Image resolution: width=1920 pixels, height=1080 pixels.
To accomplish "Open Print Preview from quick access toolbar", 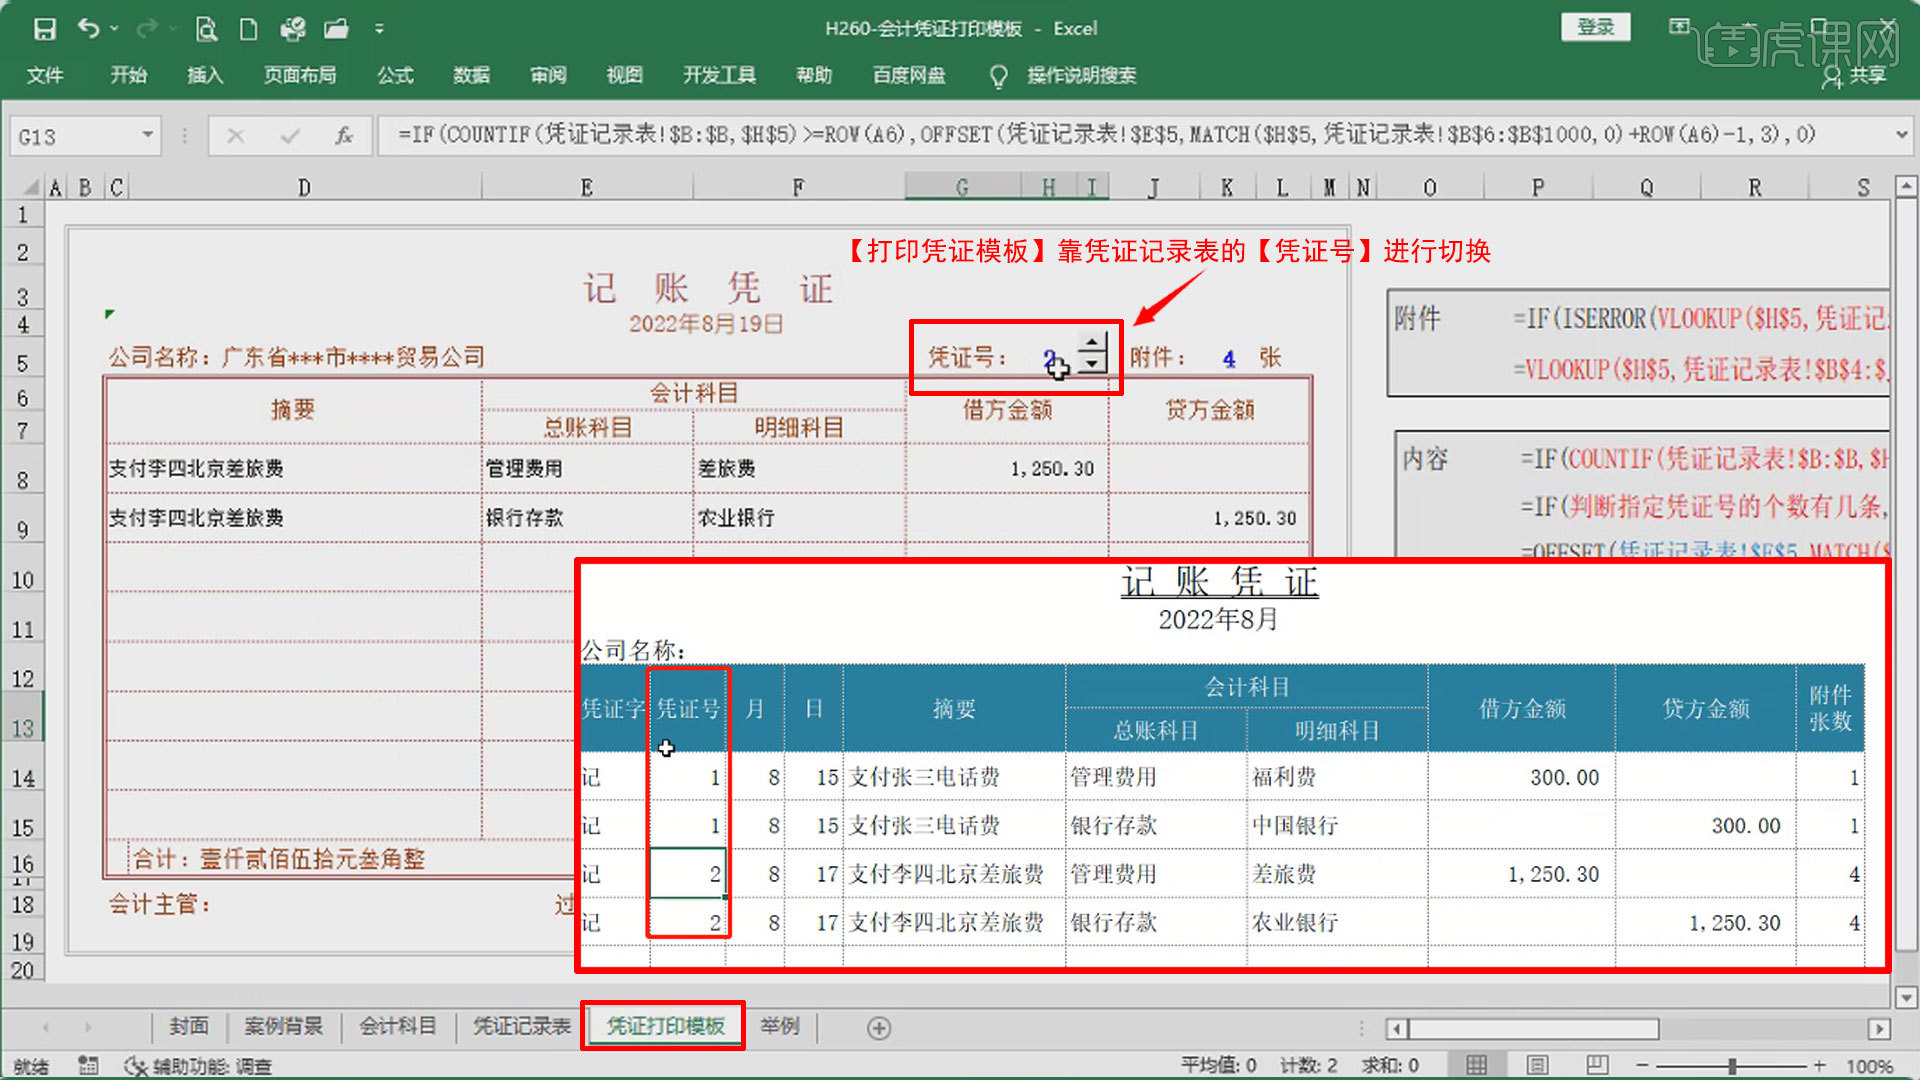I will [x=206, y=29].
